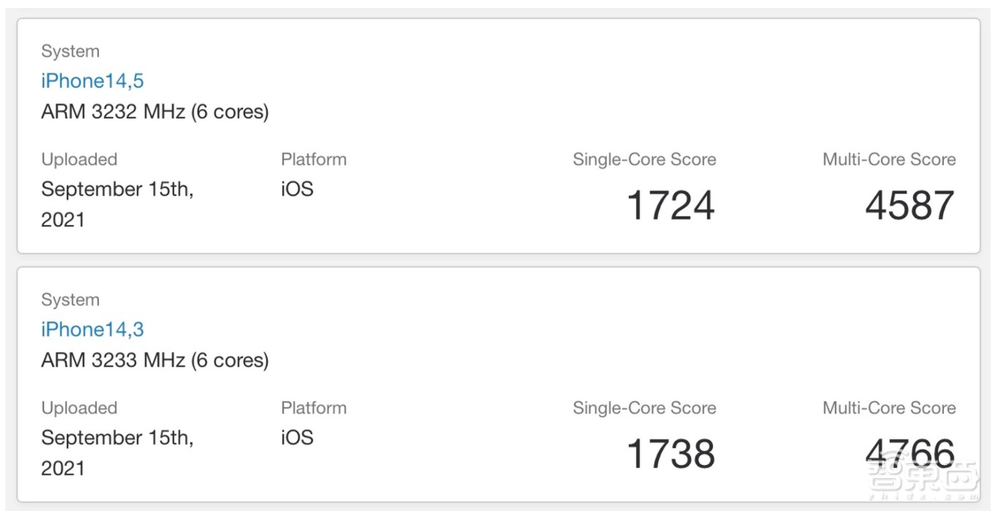
Task: Click the first card's Platform label
Action: pos(314,159)
